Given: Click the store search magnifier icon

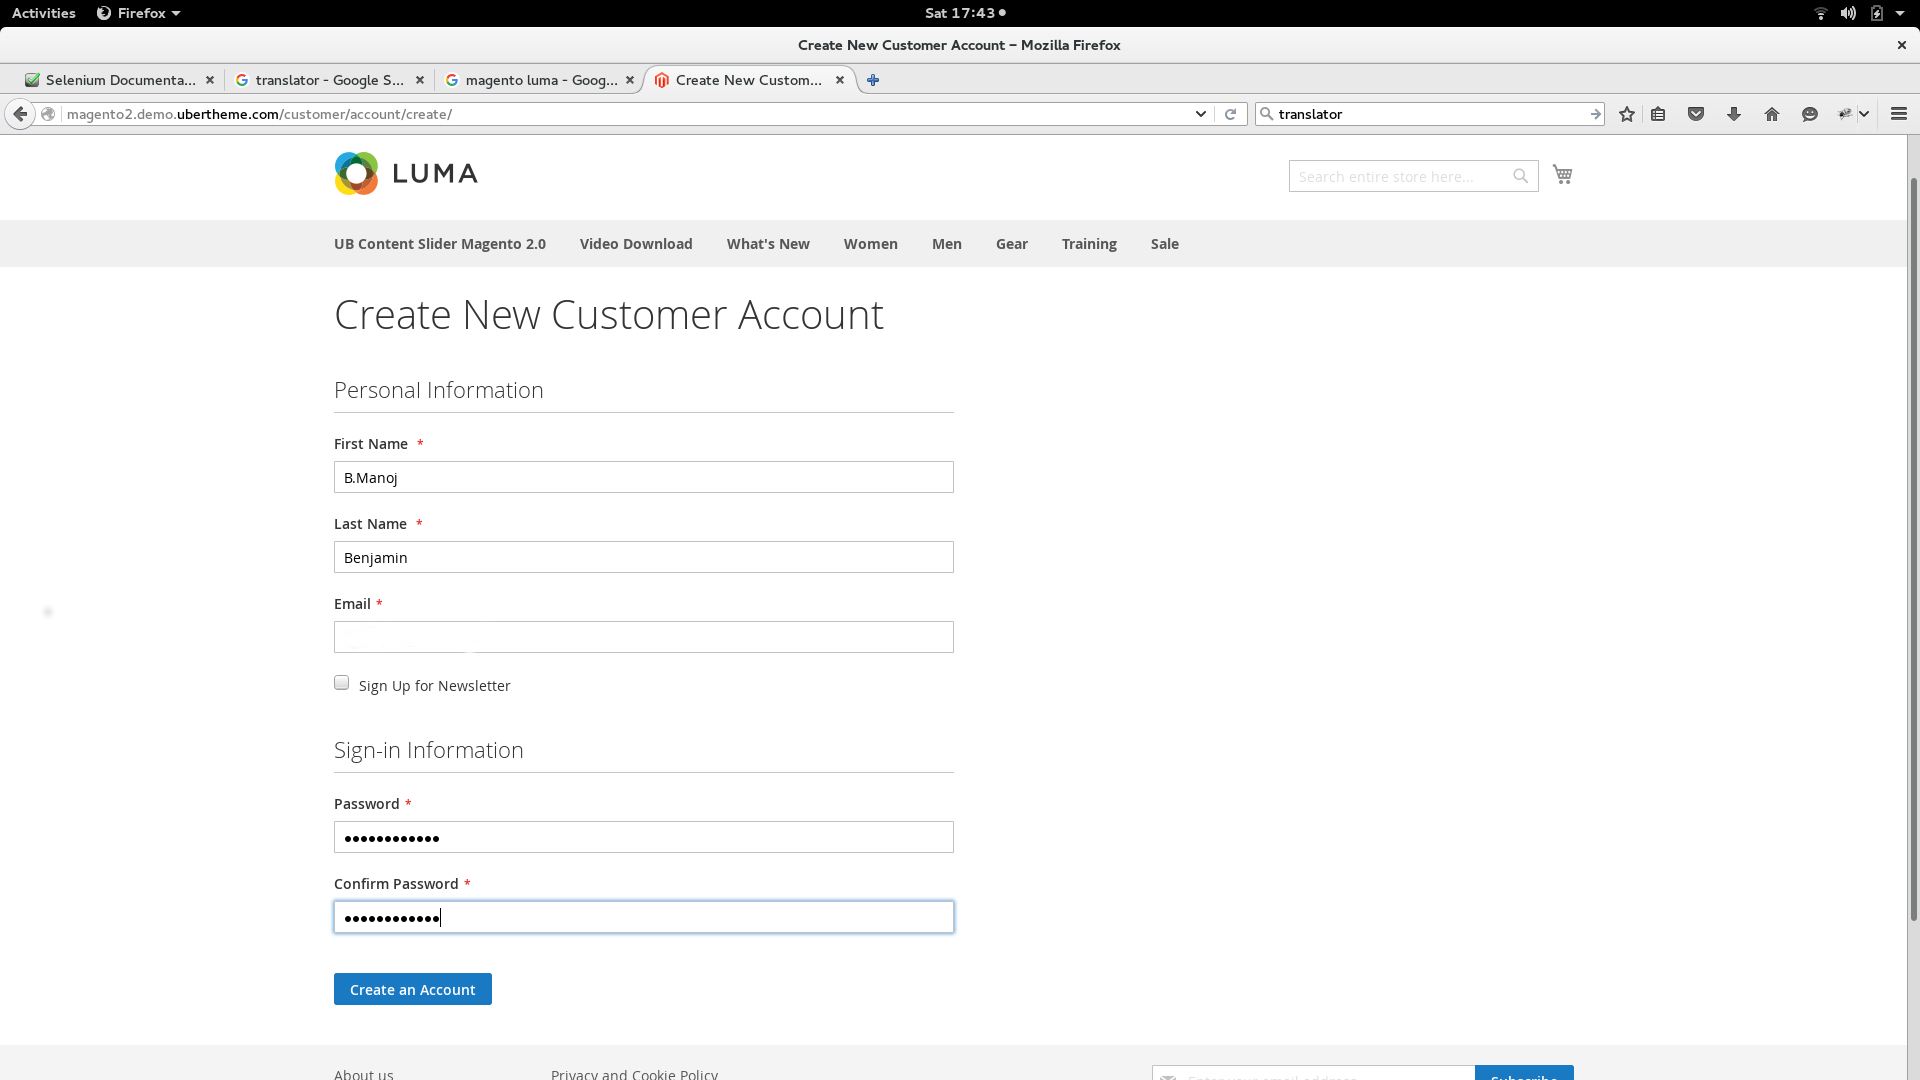Looking at the screenshot, I should 1520,176.
